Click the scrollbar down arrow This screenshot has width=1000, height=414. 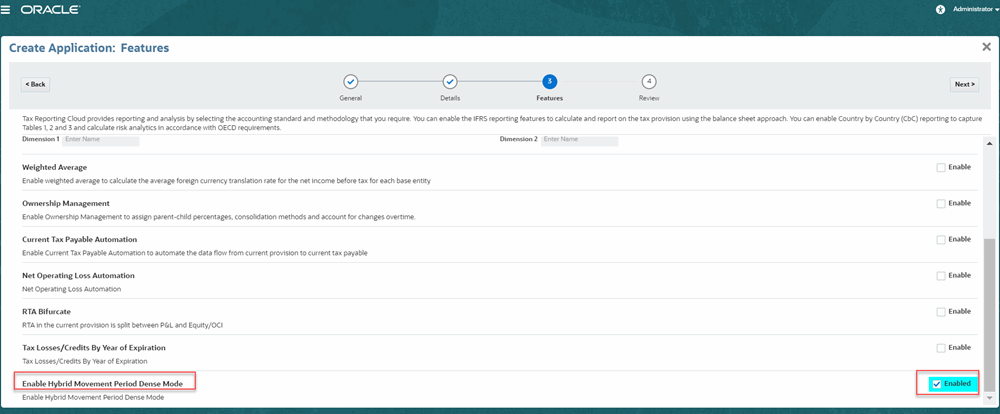990,397
